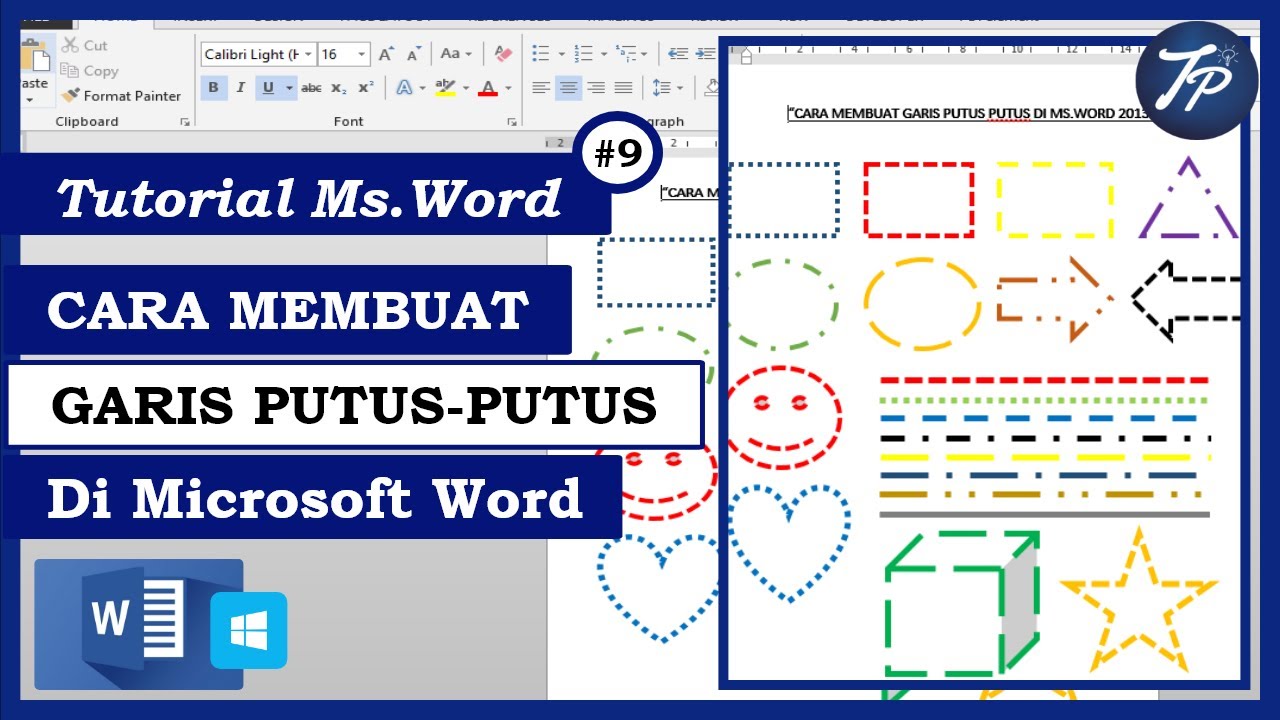
Task: Click the Bullets list icon
Action: [541, 54]
